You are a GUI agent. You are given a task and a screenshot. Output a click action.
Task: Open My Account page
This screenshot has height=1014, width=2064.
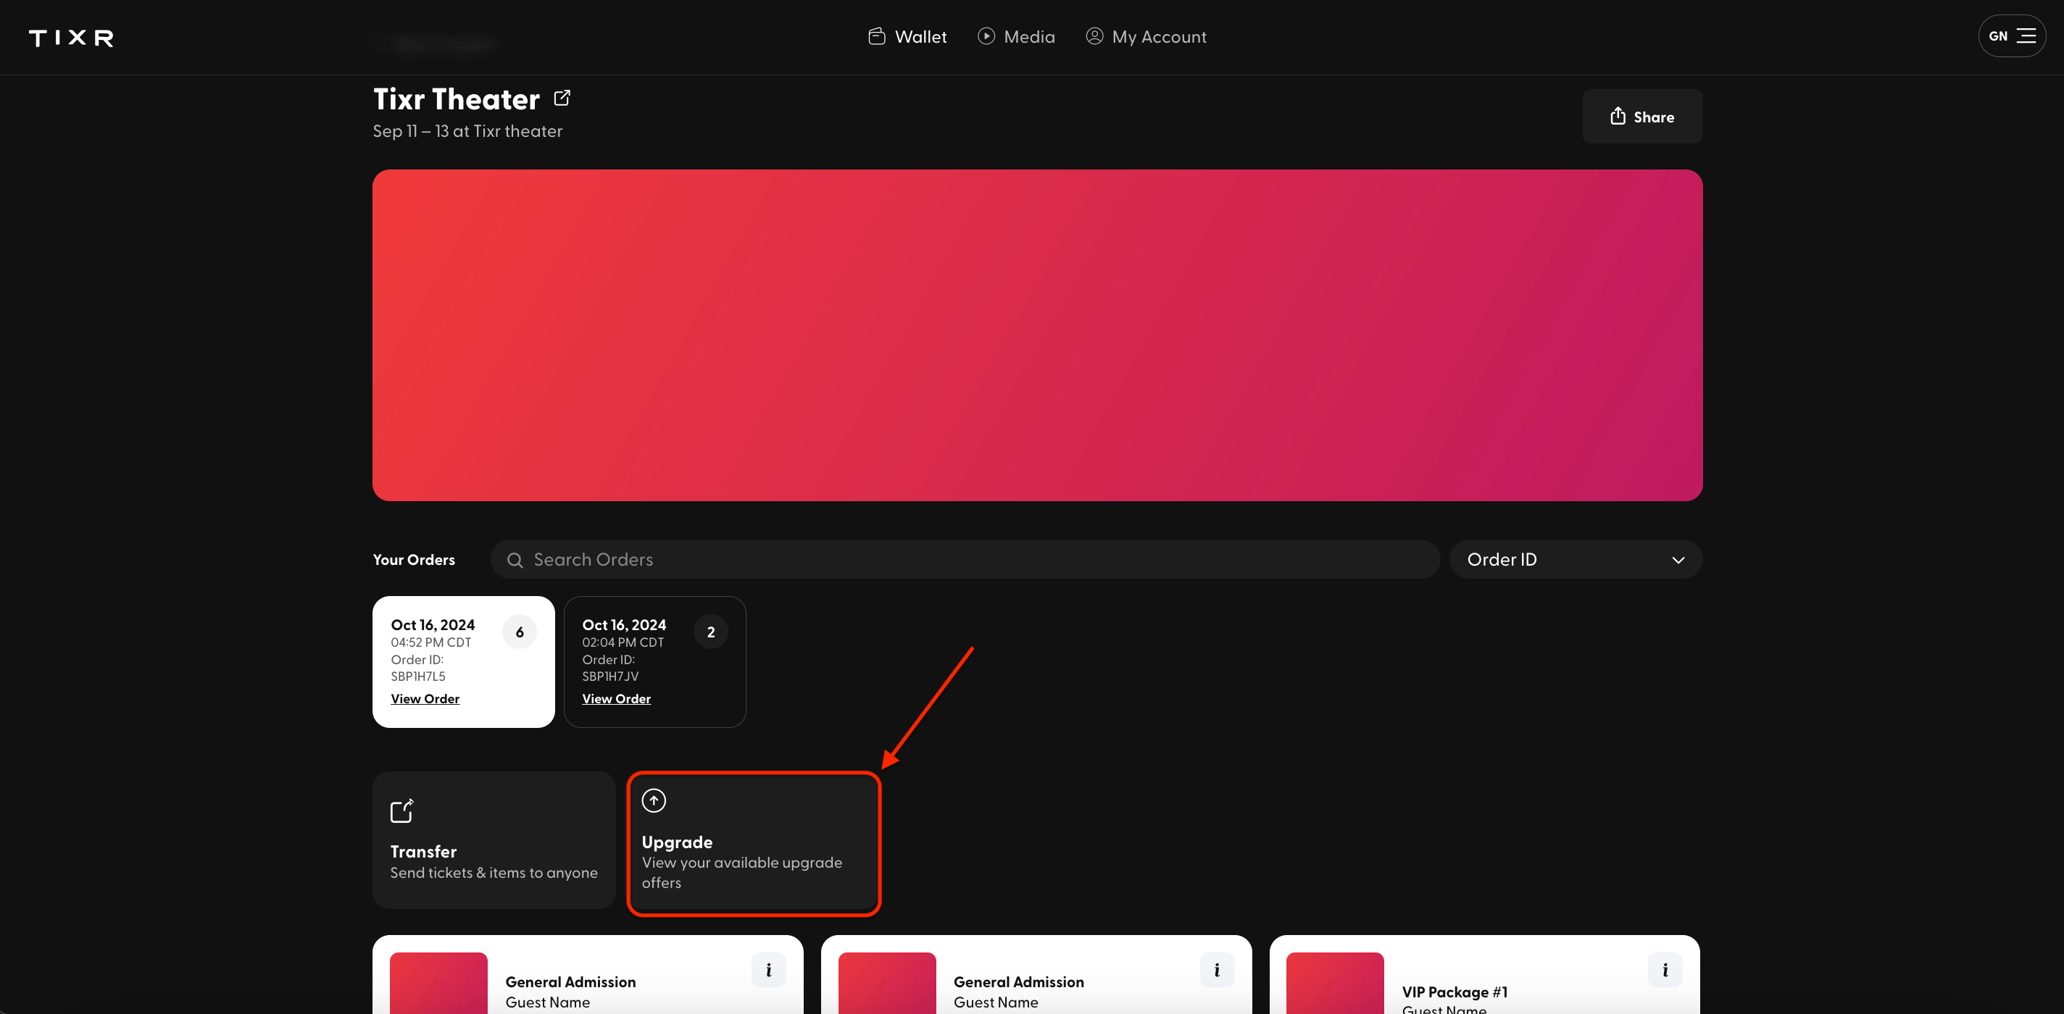(x=1146, y=37)
